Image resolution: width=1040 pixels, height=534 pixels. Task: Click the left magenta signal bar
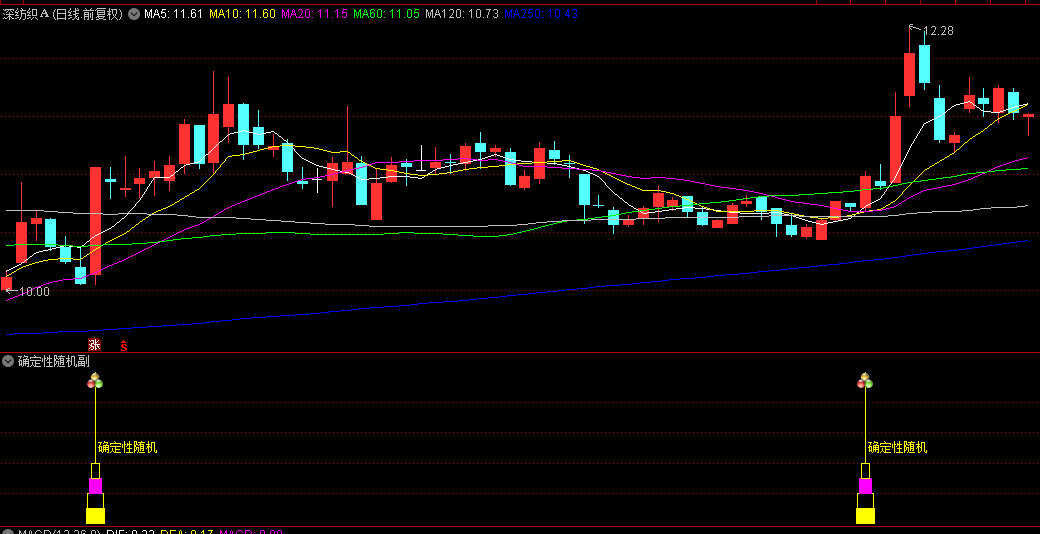tap(96, 486)
